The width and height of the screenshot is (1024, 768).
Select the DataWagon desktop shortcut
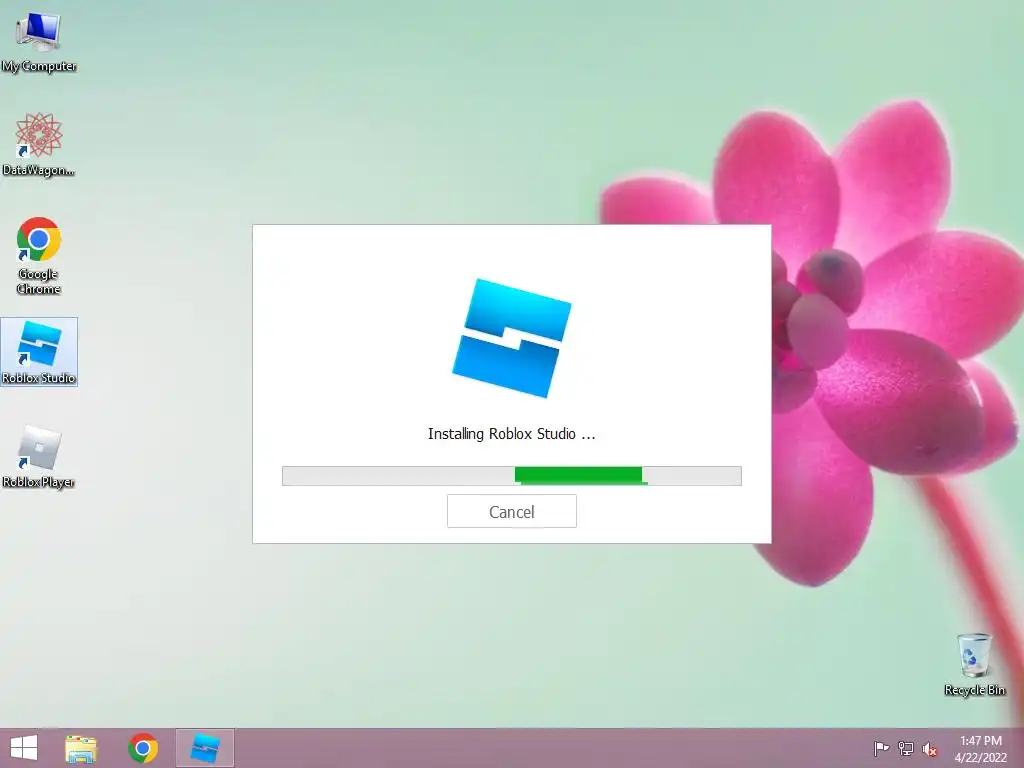(39, 145)
